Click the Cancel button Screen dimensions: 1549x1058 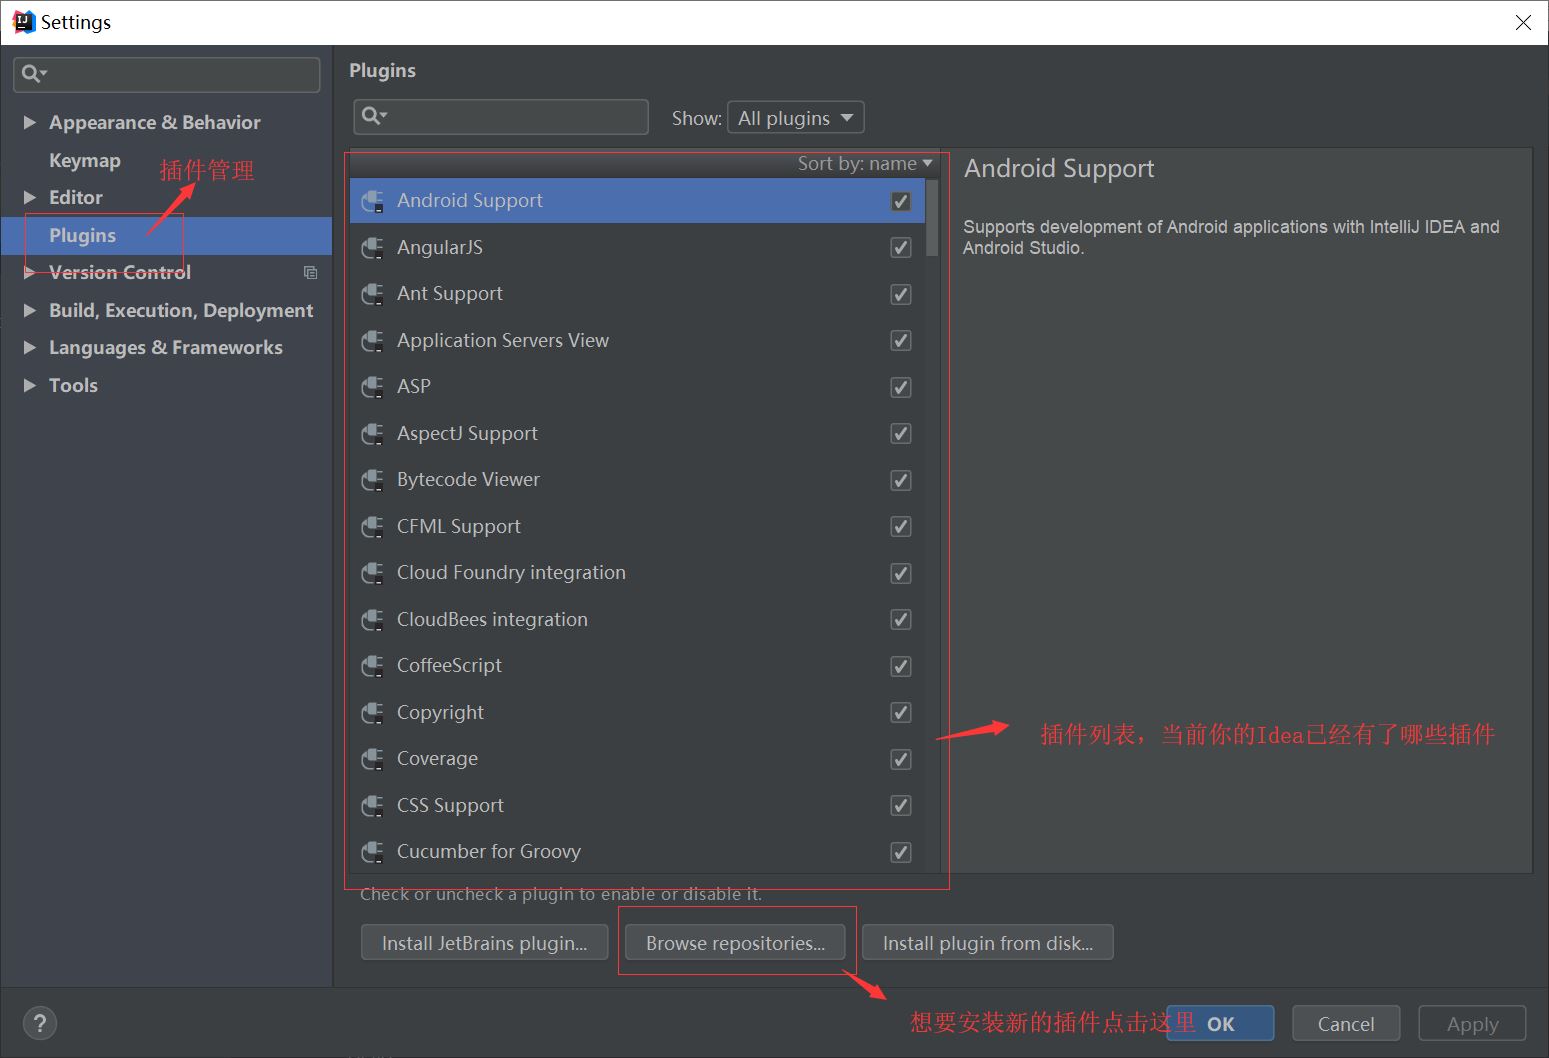1346,1023
